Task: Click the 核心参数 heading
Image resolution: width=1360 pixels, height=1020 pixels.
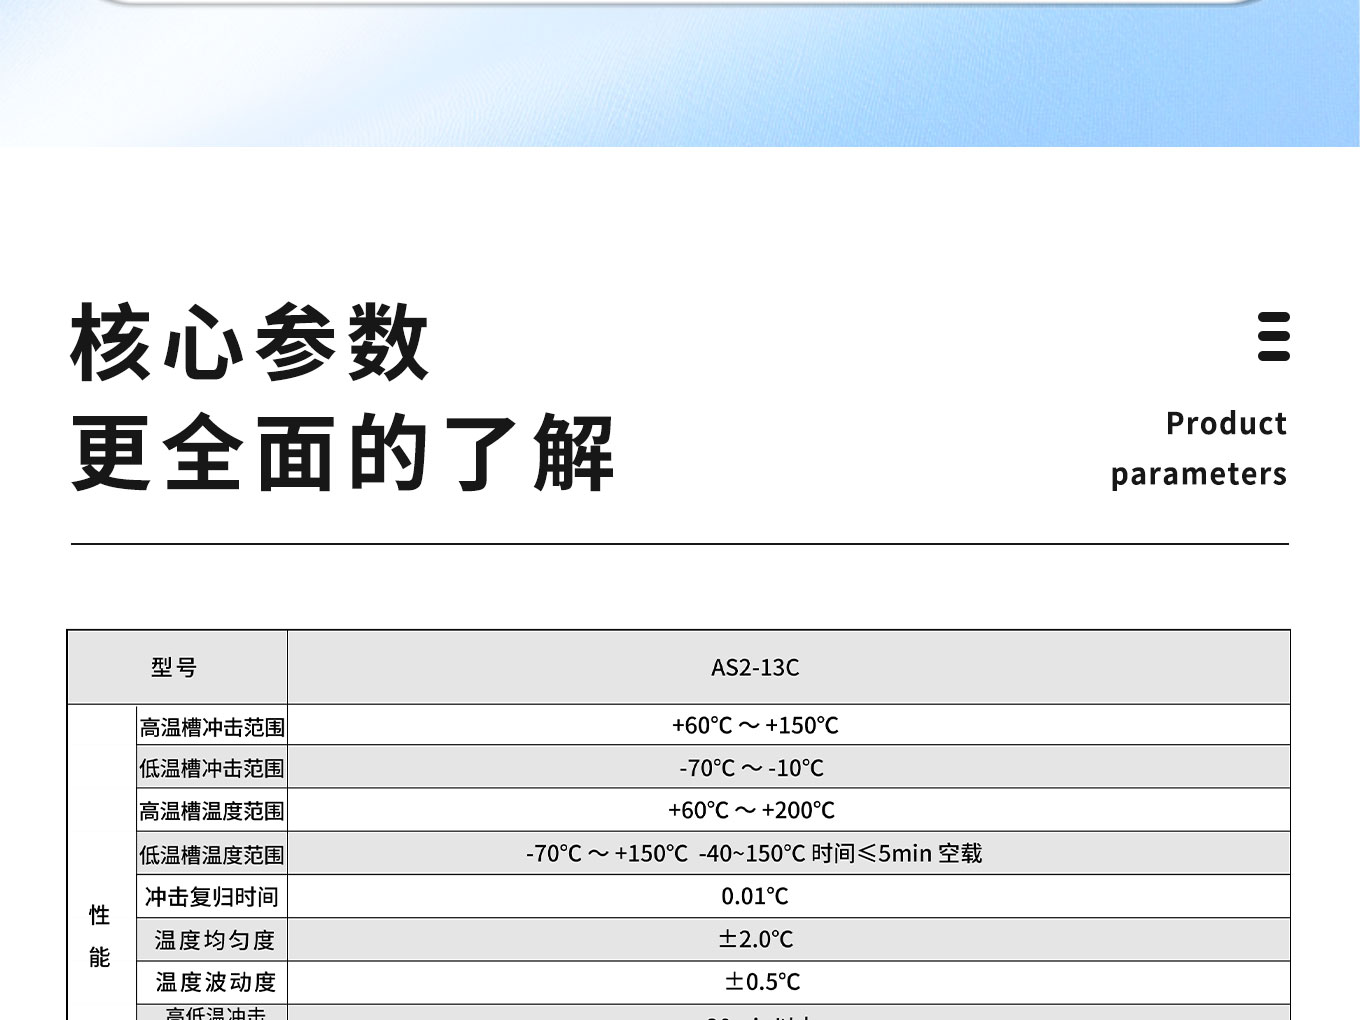Action: (x=249, y=343)
